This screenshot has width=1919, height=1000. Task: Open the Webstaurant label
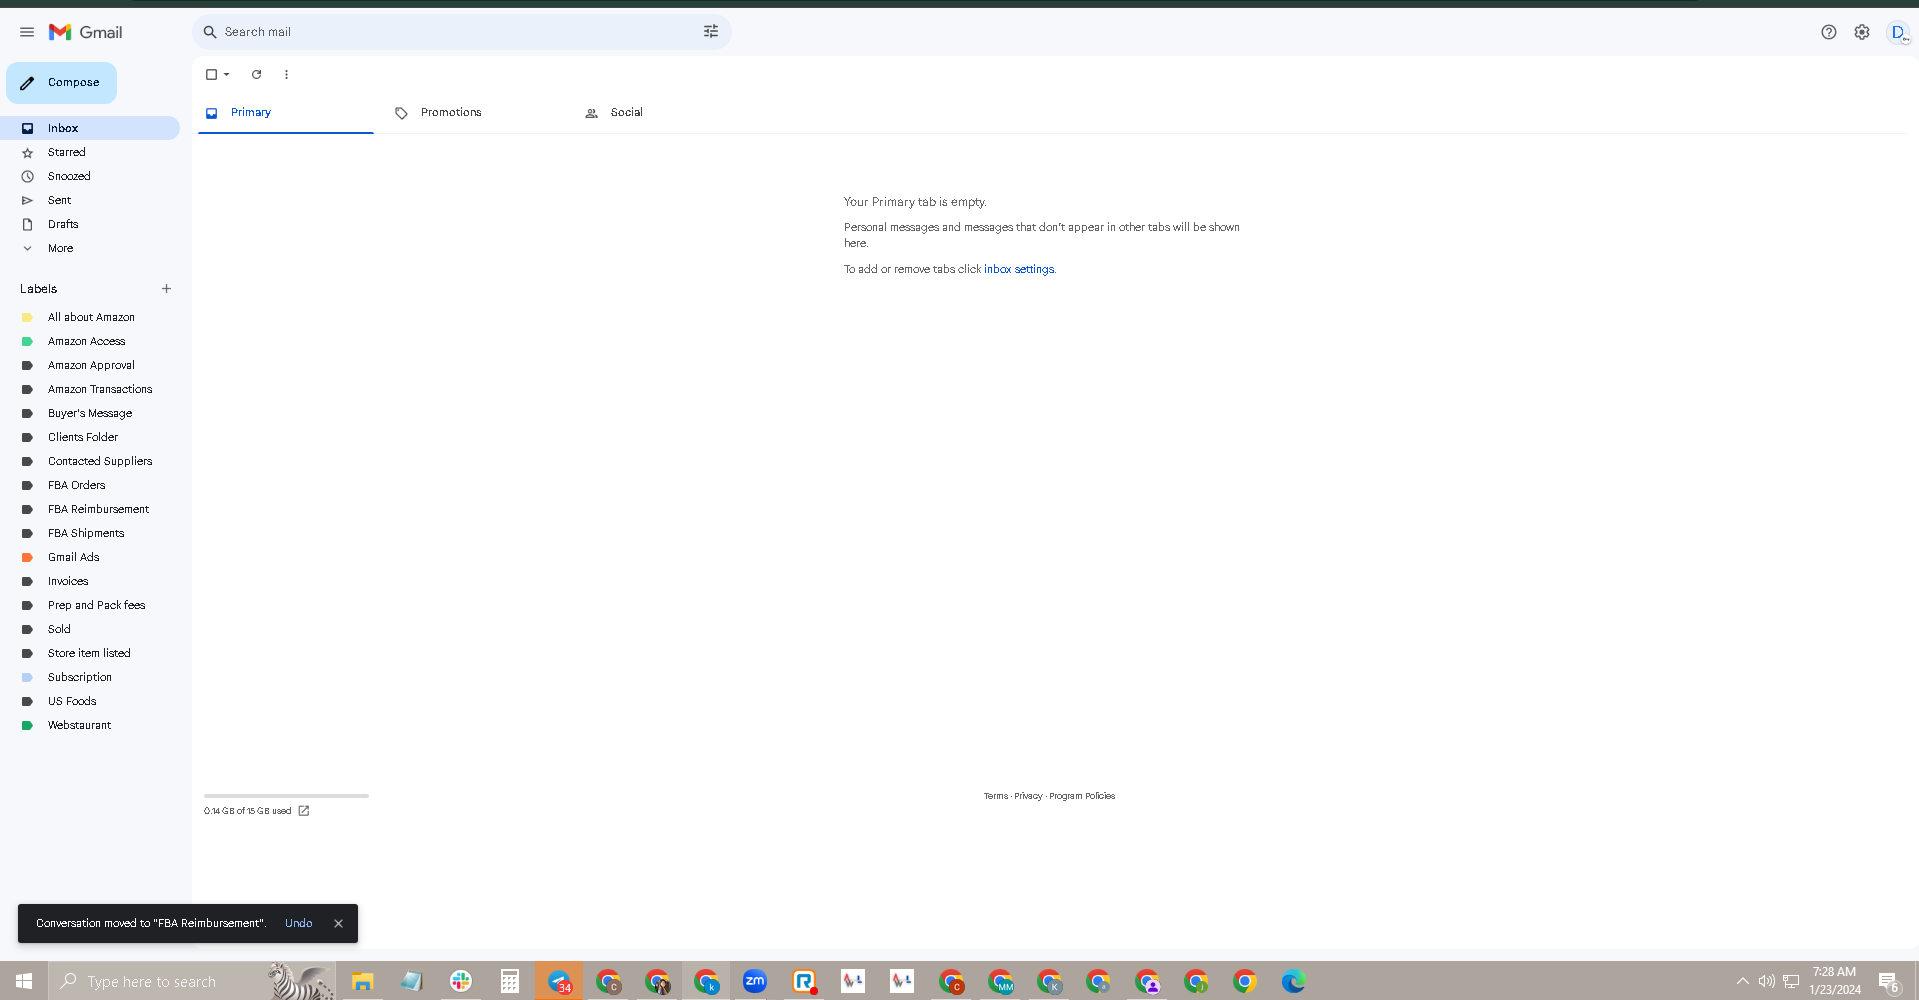coord(90,725)
